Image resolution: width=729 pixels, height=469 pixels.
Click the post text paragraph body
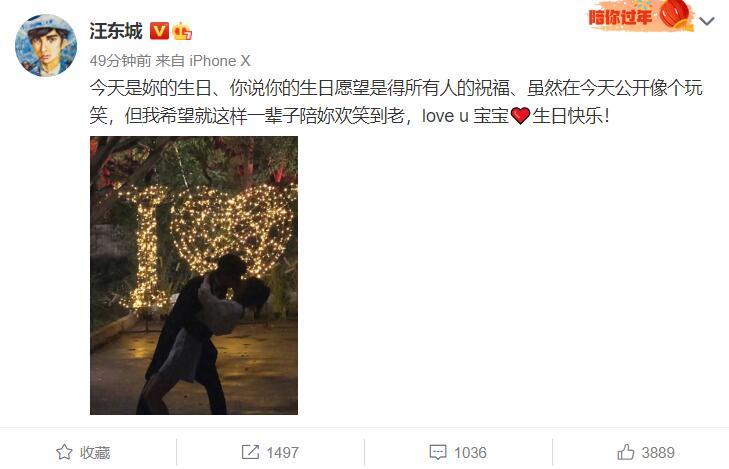(x=396, y=102)
